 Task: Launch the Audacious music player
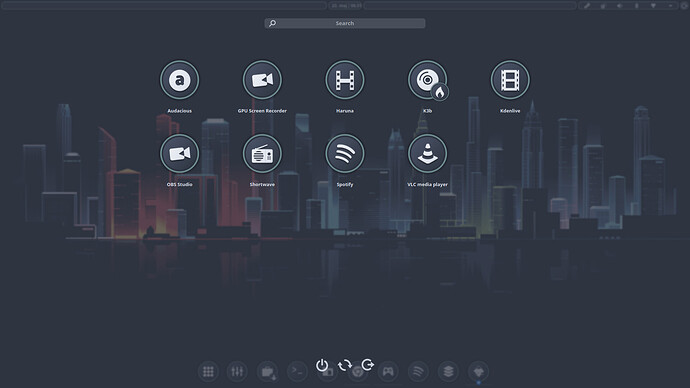point(180,80)
